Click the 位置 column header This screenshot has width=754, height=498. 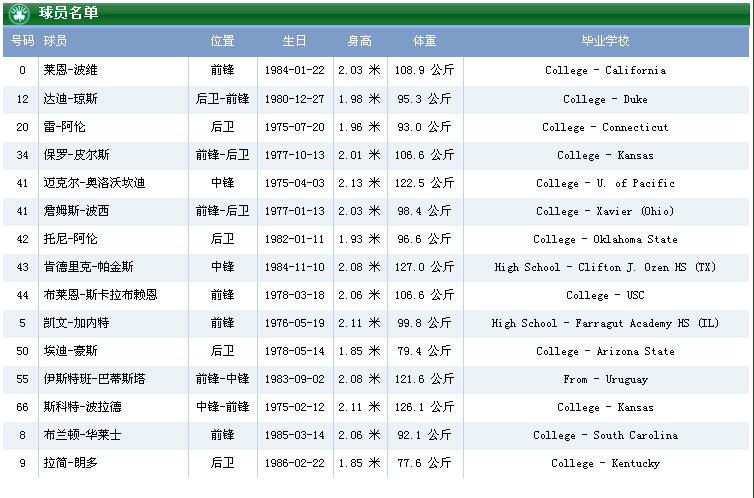pos(222,41)
